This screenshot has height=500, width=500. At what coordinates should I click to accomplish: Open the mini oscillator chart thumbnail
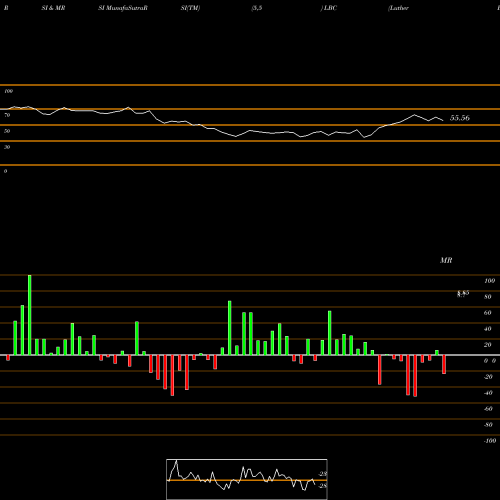click(x=247, y=479)
